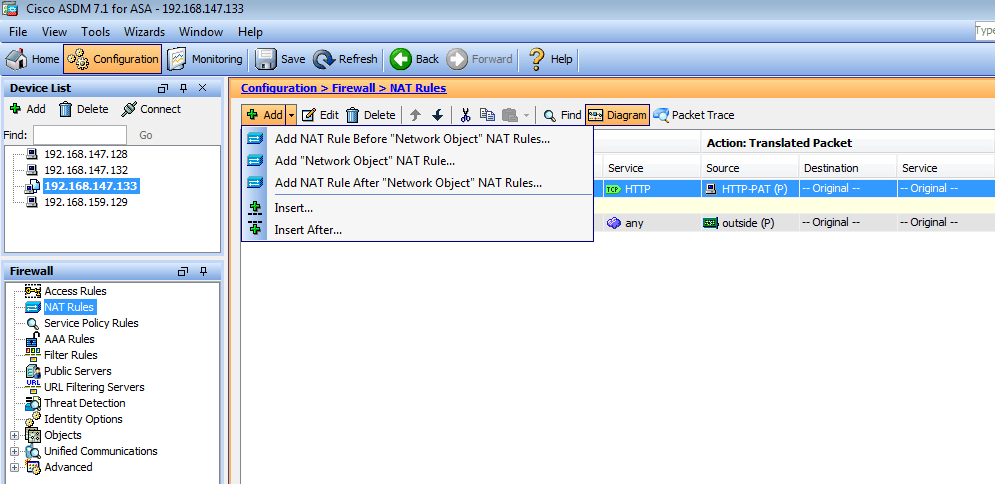This screenshot has height=484, width=995.
Task: Open Filter Rules
Action: coord(70,355)
